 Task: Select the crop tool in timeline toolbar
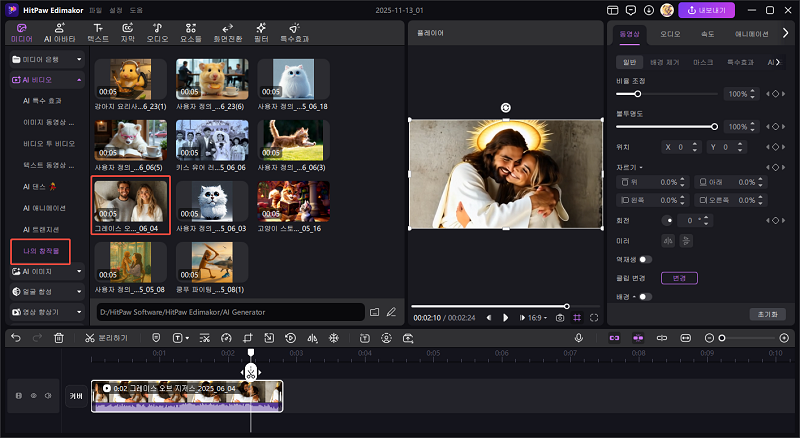click(x=248, y=338)
